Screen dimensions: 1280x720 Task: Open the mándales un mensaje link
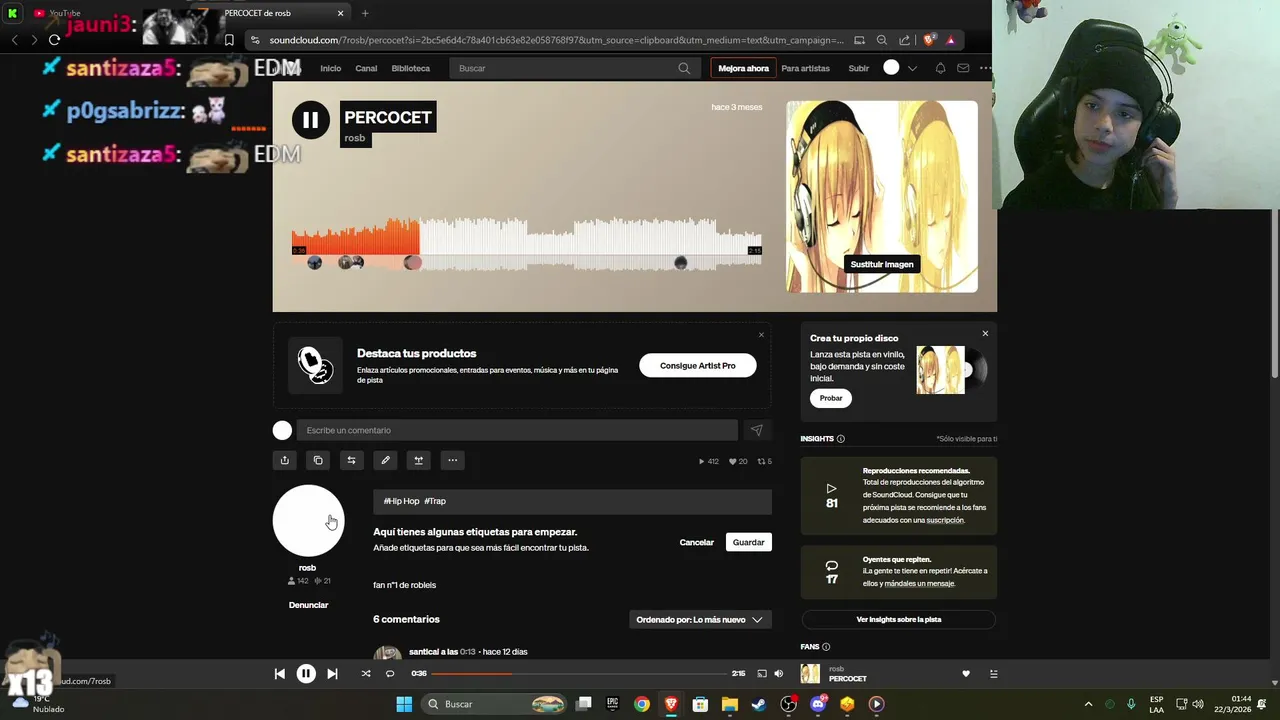[x=919, y=583]
